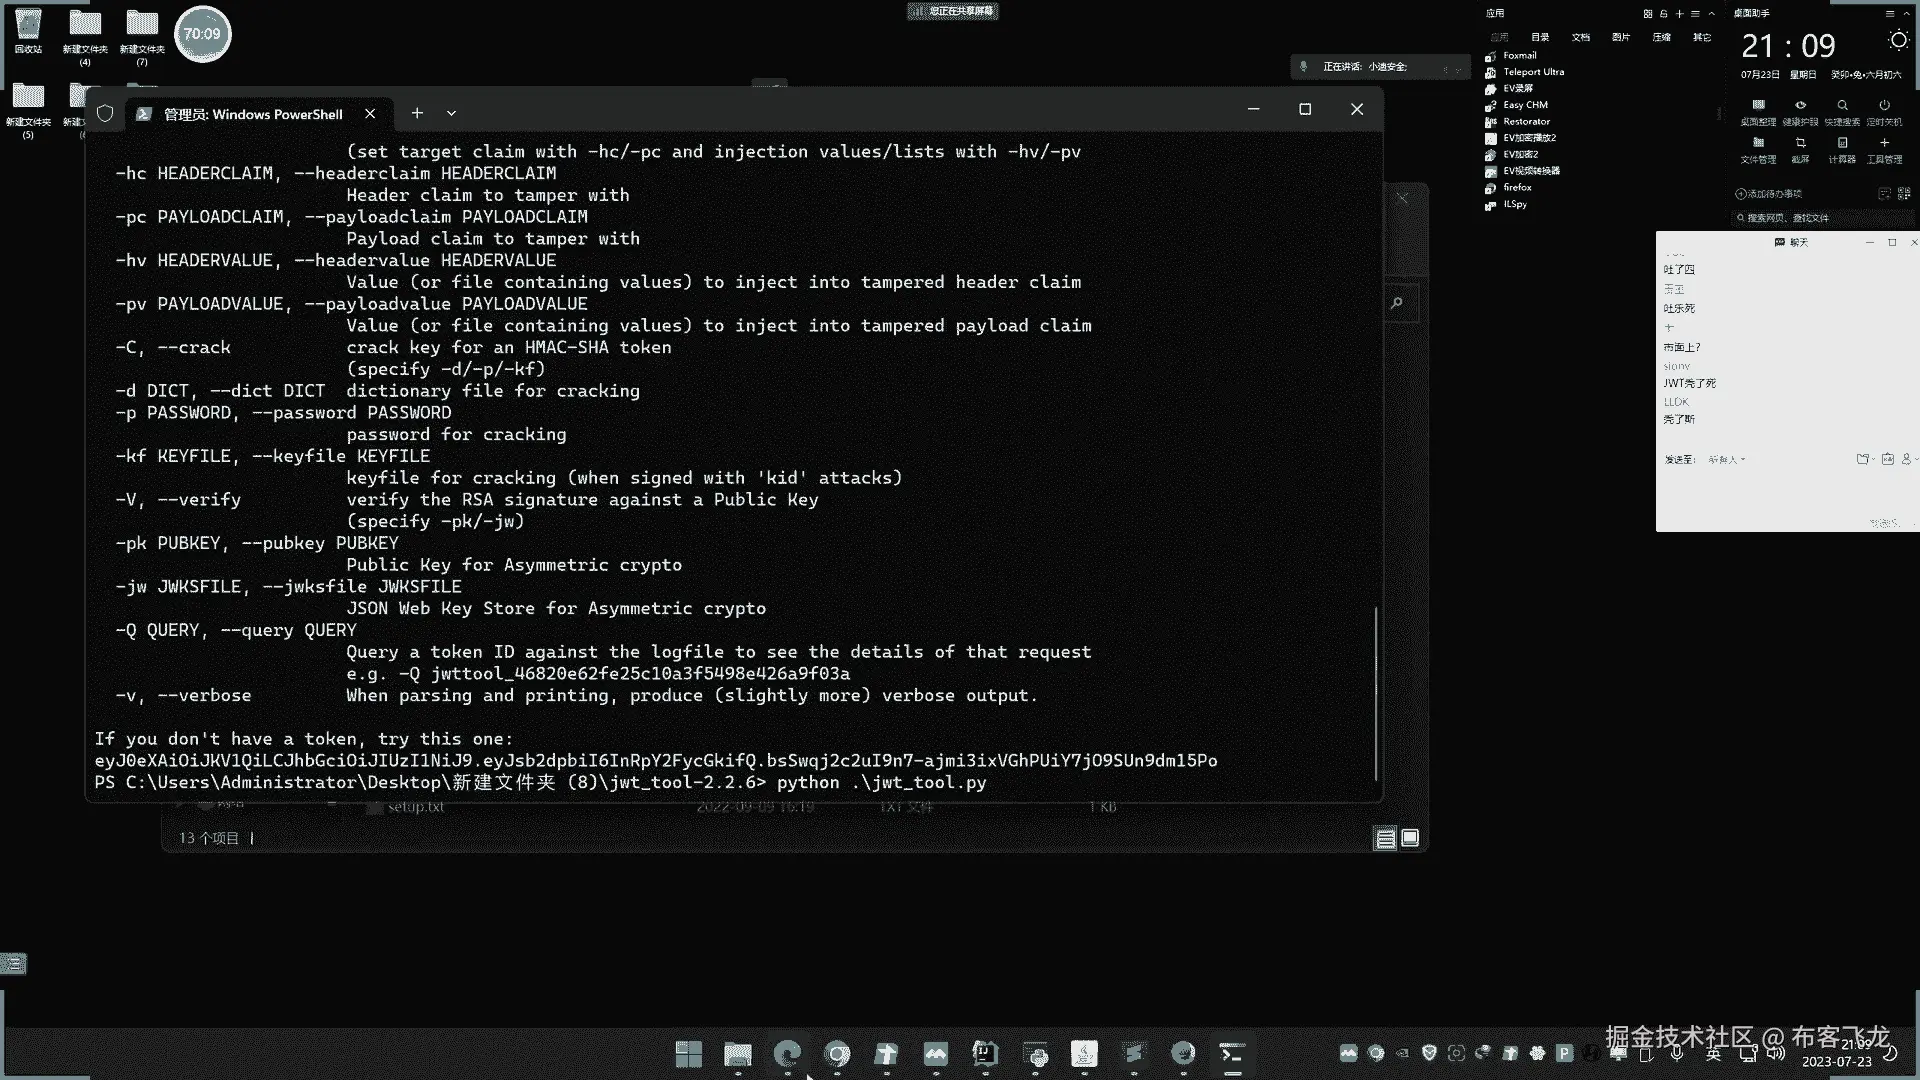Close the PowerShell tab

(x=370, y=113)
